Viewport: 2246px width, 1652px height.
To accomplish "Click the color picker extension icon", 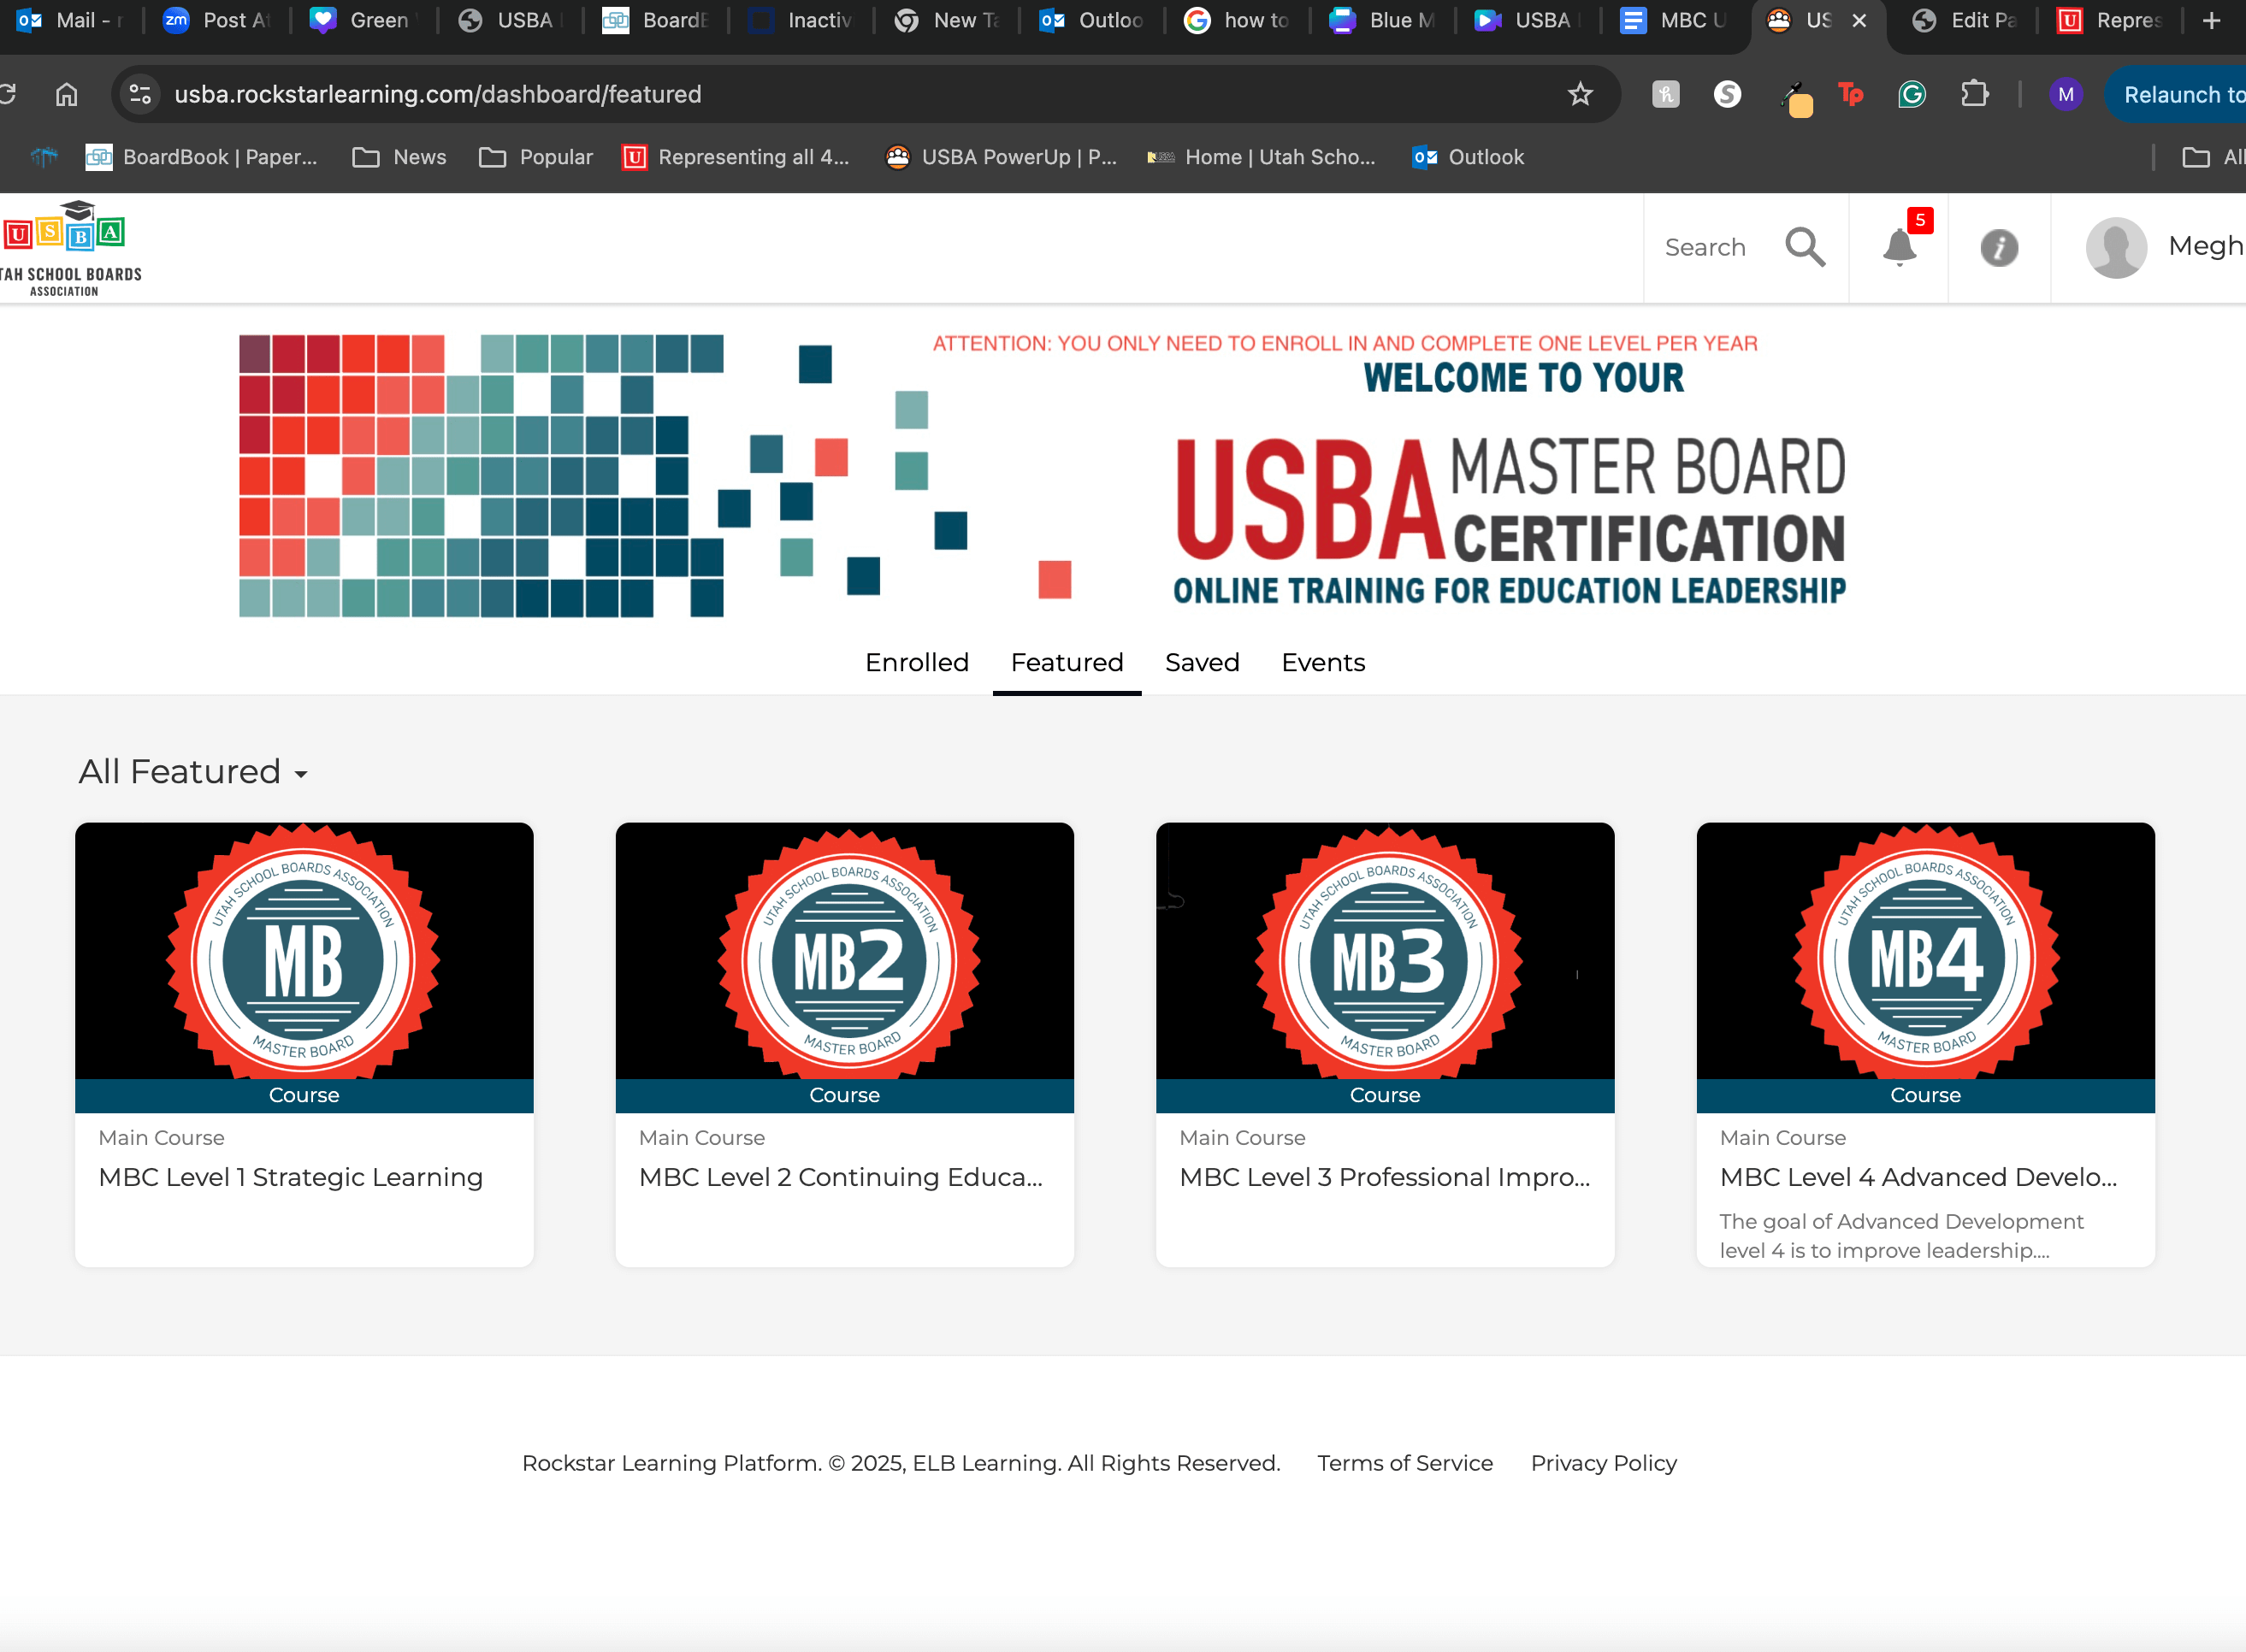I will tap(1796, 98).
